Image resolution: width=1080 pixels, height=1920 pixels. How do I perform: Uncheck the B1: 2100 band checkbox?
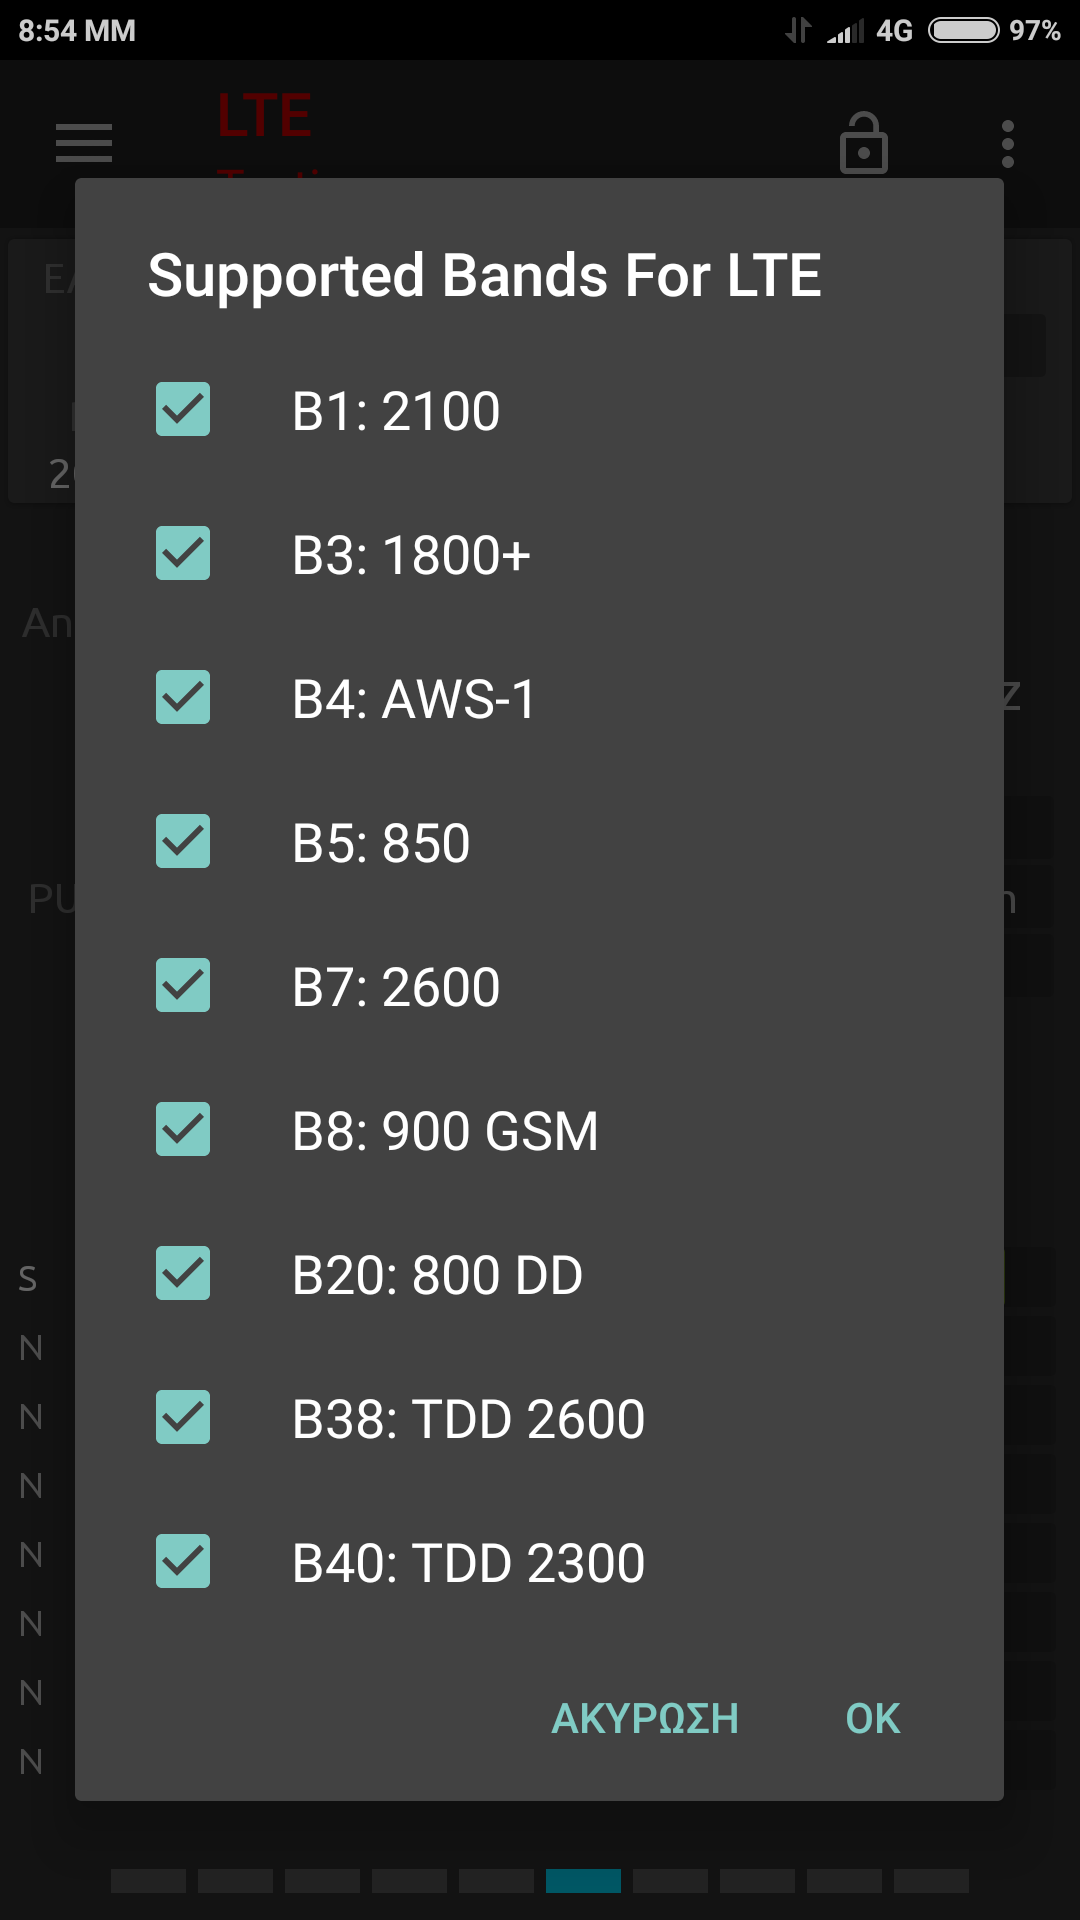tap(183, 409)
